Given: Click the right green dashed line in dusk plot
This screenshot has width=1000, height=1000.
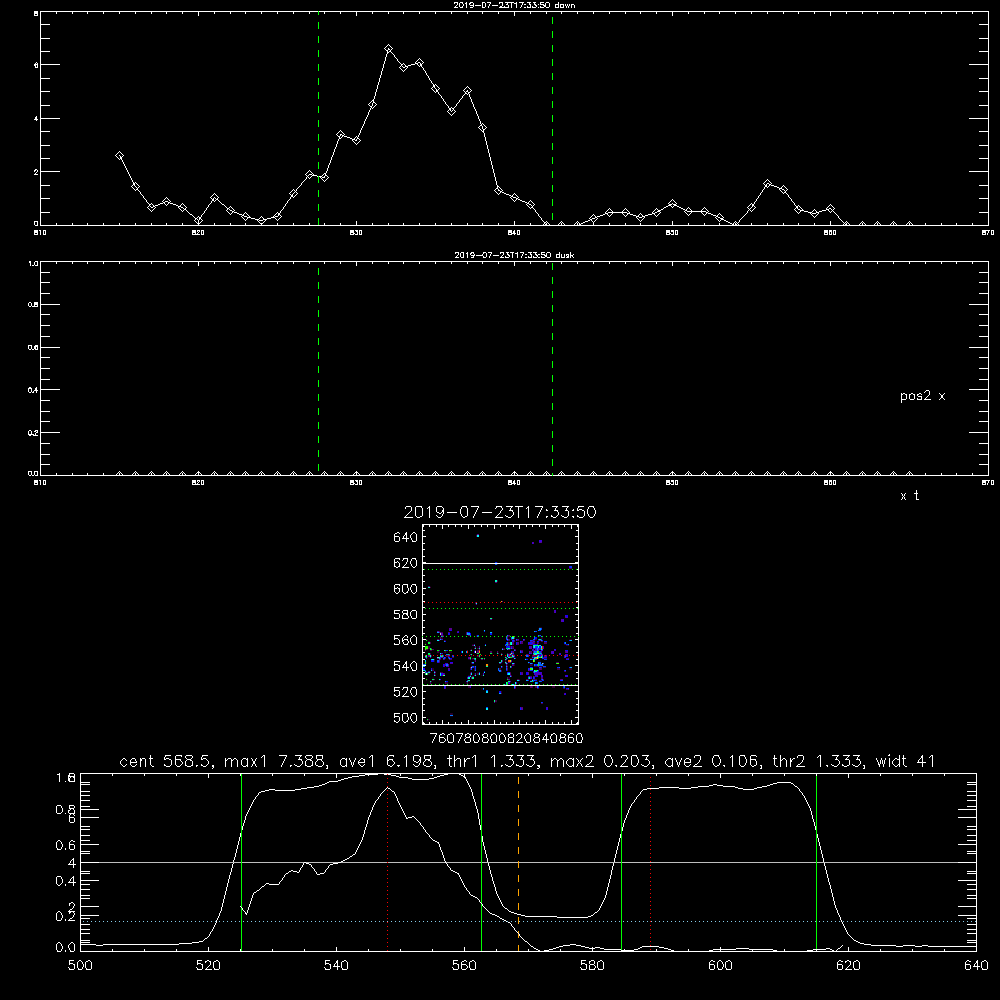Looking at the screenshot, I should point(552,368).
